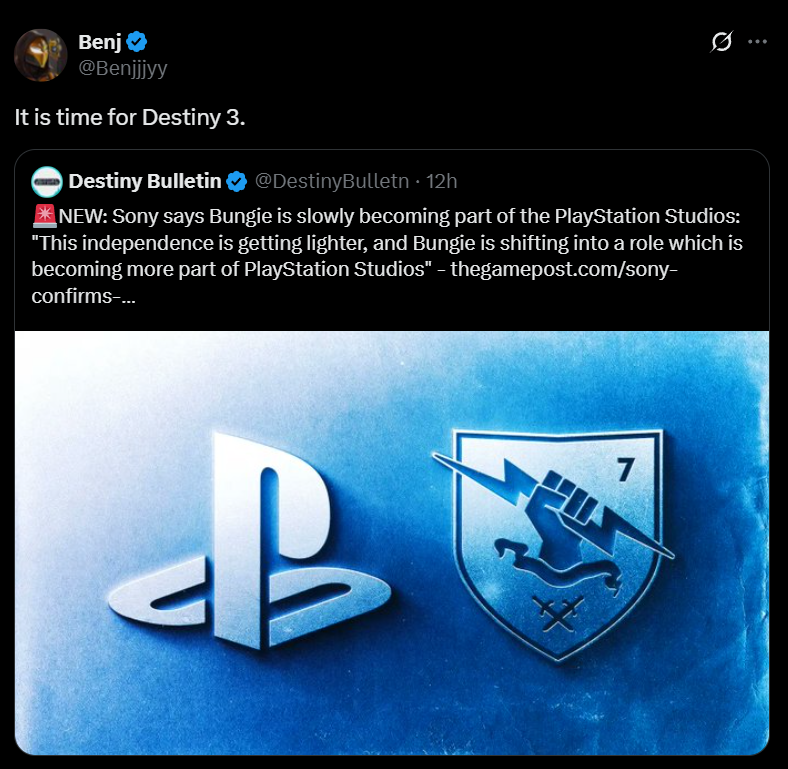Screen dimensions: 788x769
Task: Click the 12h timestamp
Action: point(442,181)
